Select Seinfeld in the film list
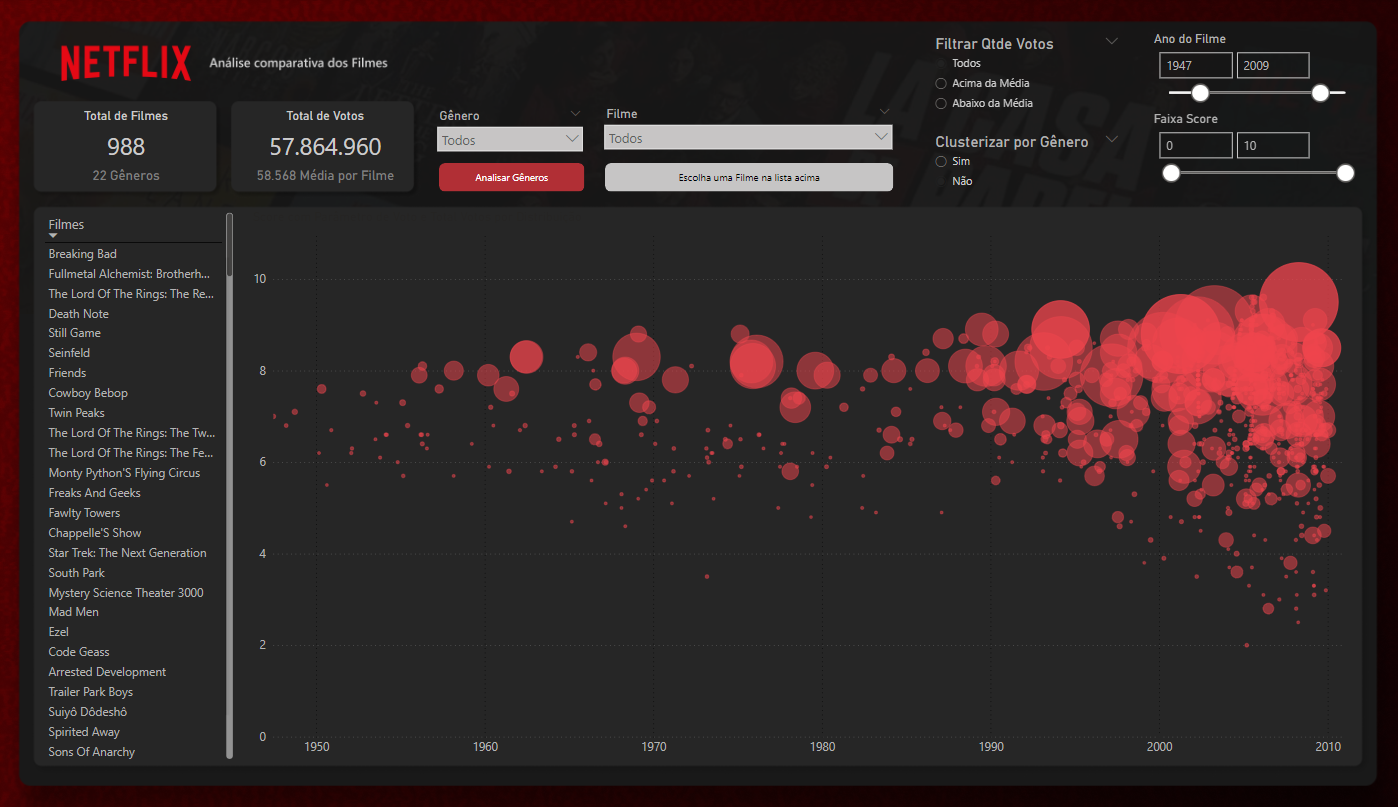This screenshot has height=807, width=1398. (x=69, y=353)
